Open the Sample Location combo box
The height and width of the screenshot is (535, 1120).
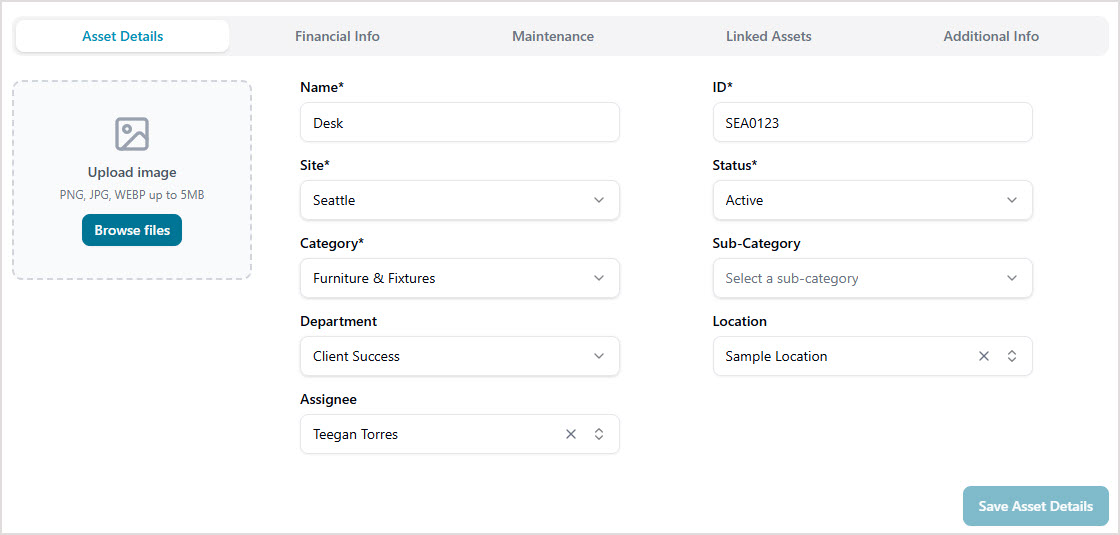[872, 356]
